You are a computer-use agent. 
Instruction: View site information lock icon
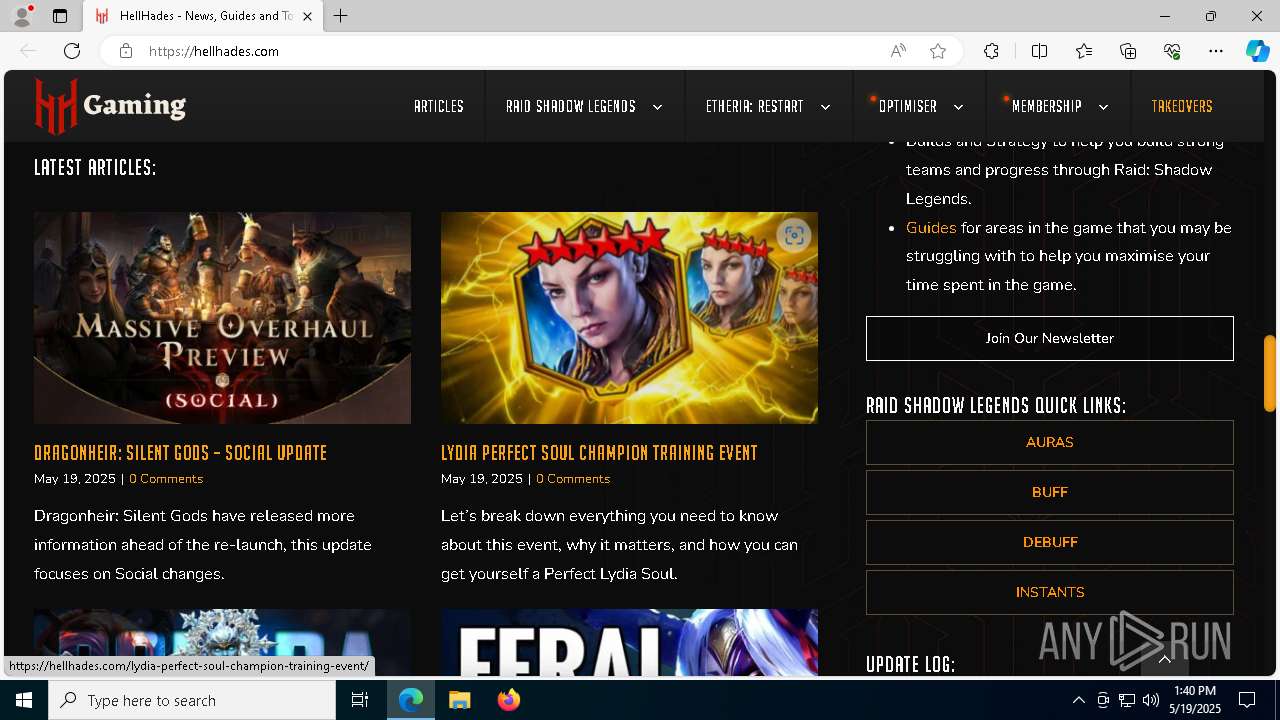[x=126, y=51]
